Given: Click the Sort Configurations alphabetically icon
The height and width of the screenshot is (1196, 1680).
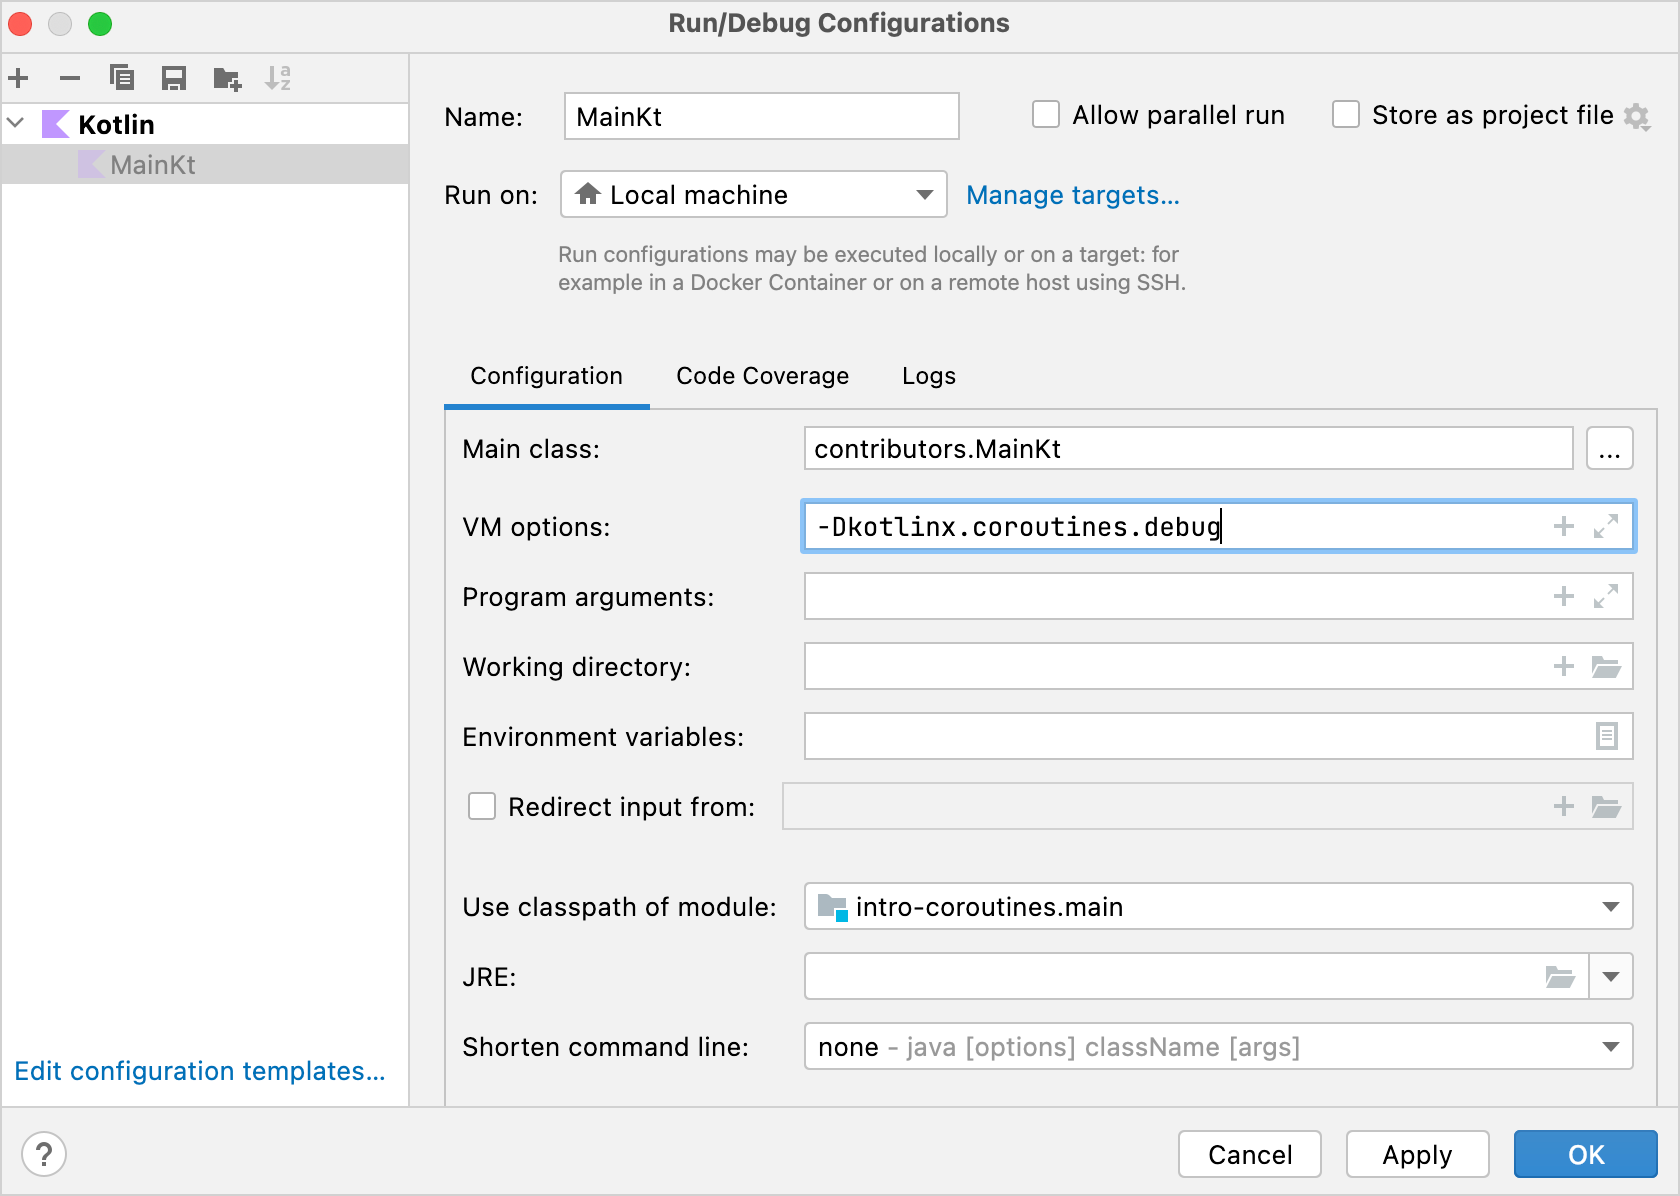Looking at the screenshot, I should pos(278,78).
